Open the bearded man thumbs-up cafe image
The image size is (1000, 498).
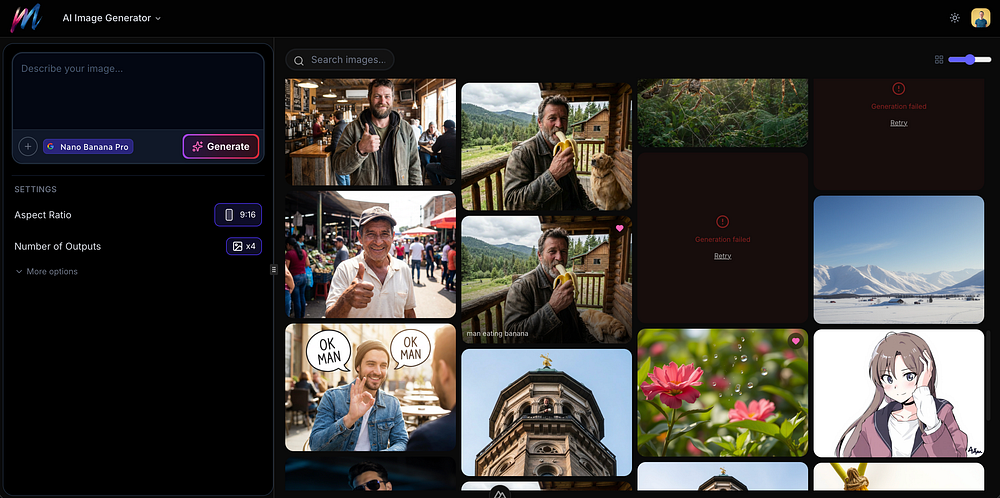[x=371, y=132]
